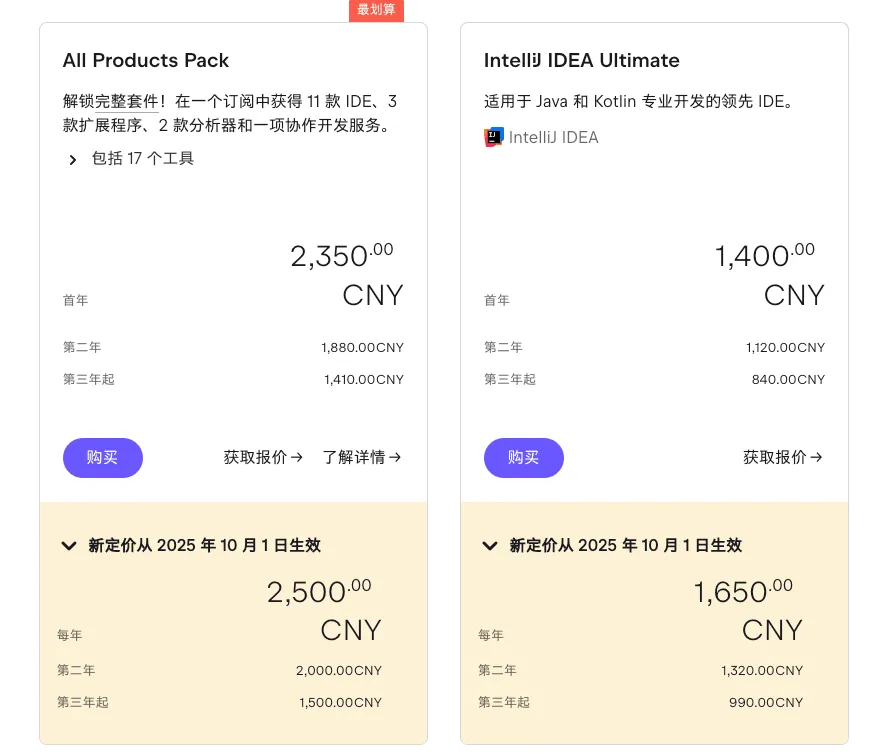The image size is (874, 756).
Task: Open 获取报价 link for IntelliJ IDEA Ultimate
Action: click(x=782, y=458)
